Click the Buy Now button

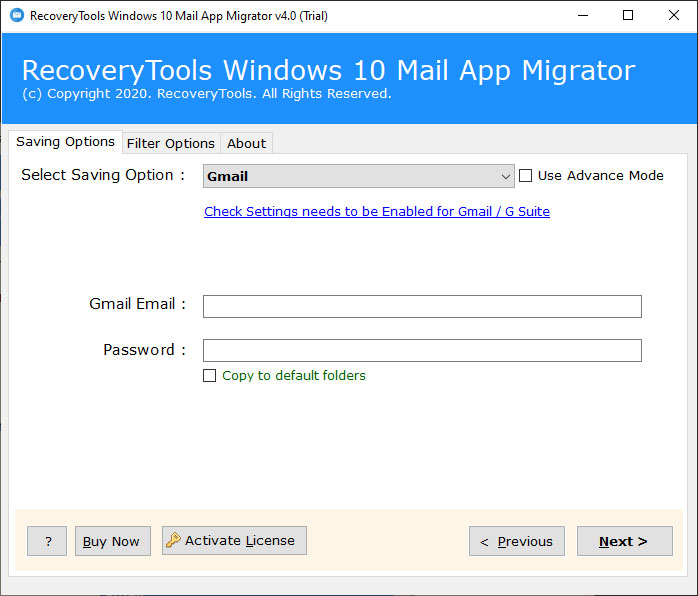[113, 541]
